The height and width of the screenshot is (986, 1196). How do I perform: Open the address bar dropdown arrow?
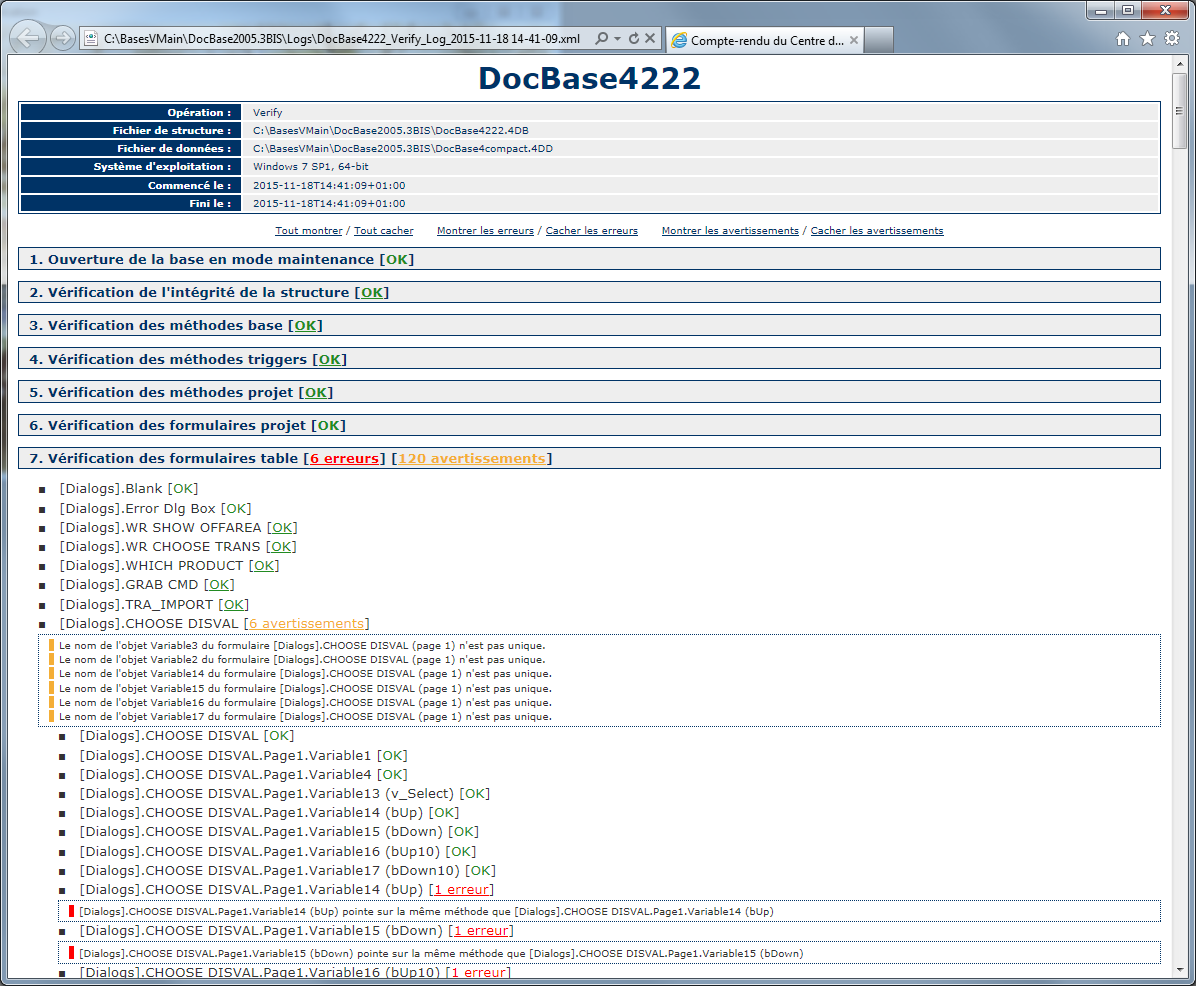[x=617, y=38]
